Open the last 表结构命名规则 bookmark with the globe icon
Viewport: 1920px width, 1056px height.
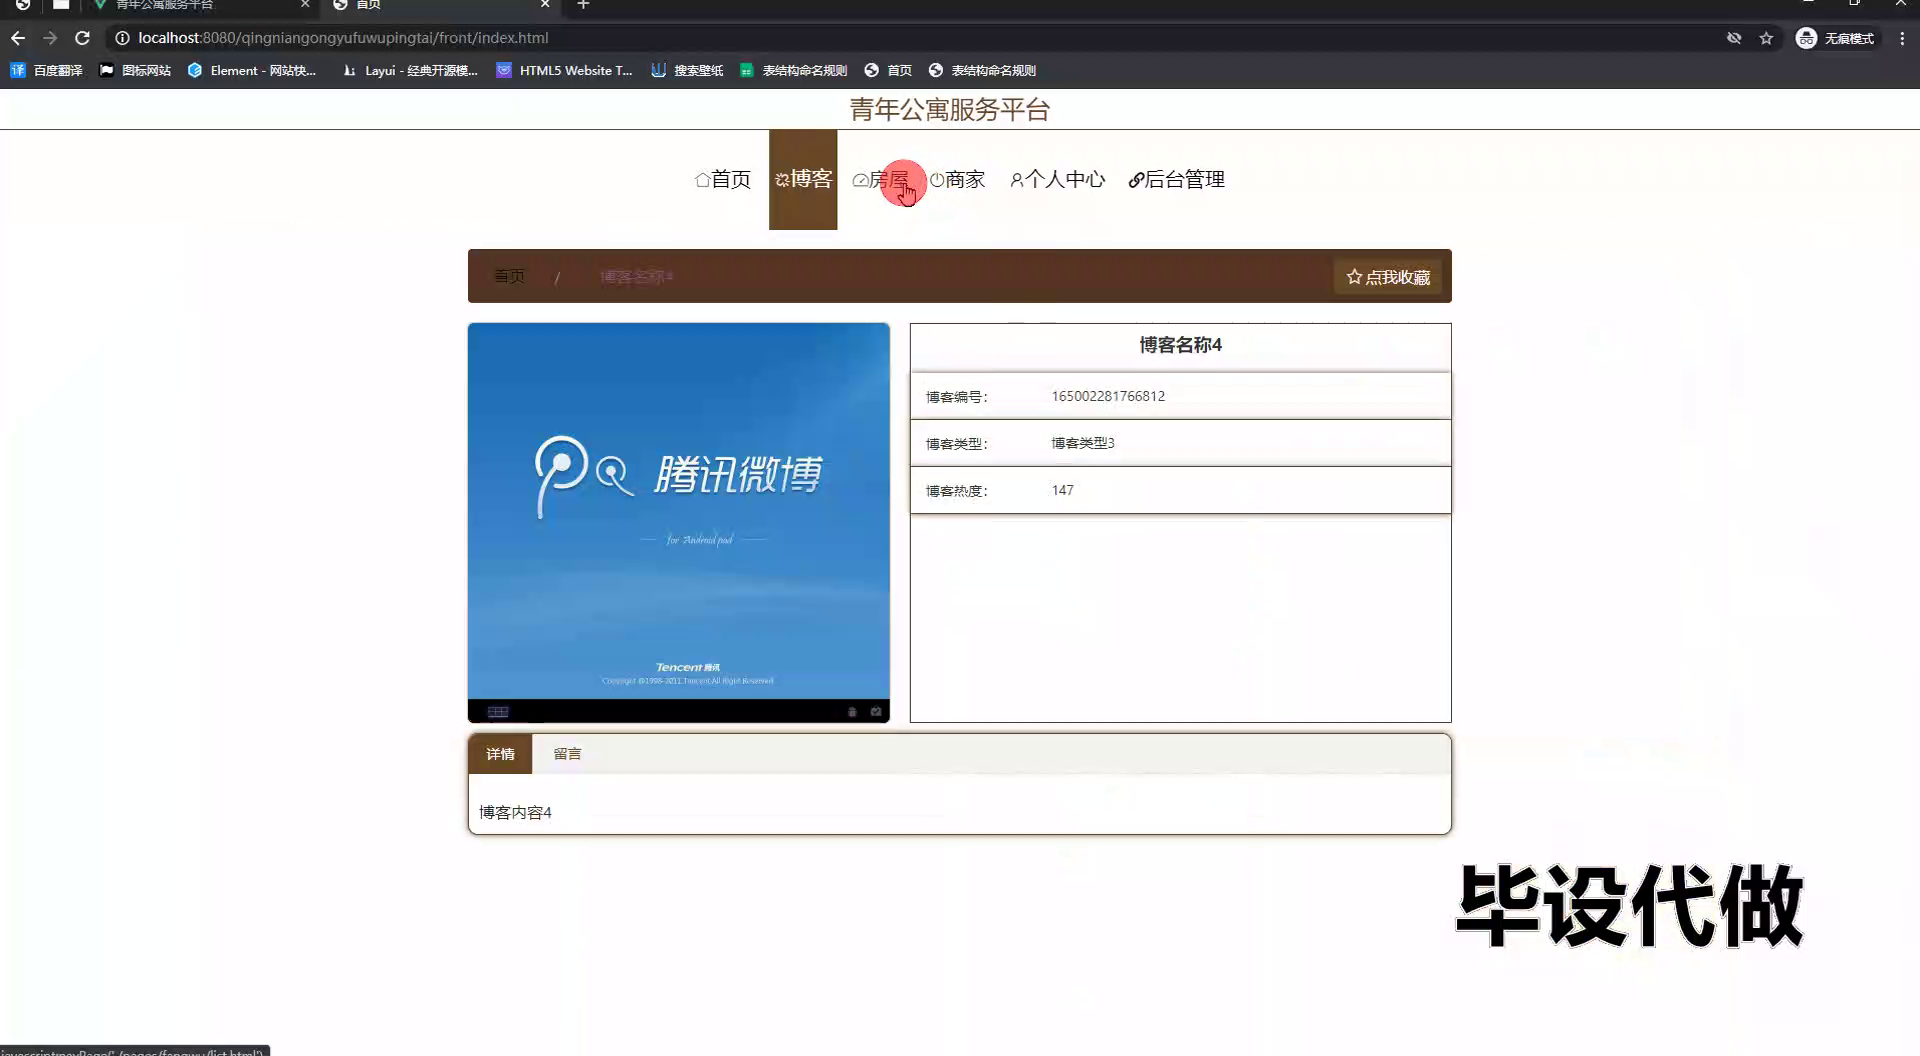tap(983, 70)
